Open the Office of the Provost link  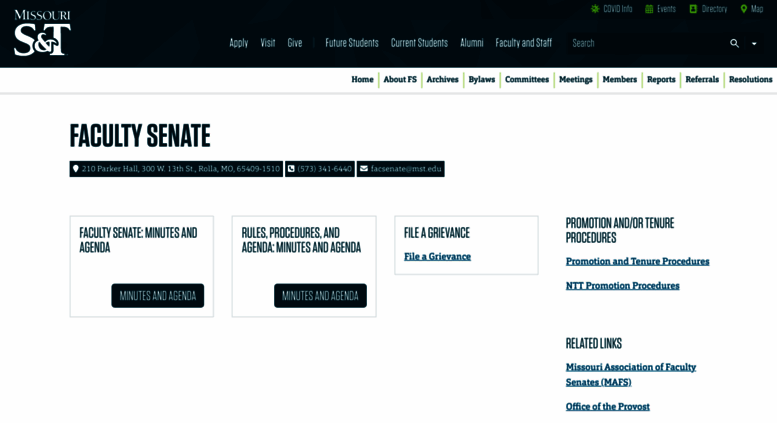point(608,407)
